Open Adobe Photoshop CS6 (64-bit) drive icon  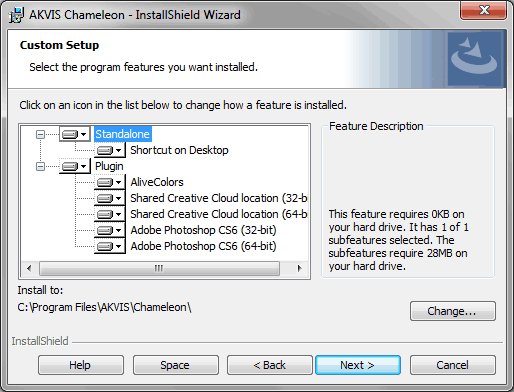click(x=110, y=246)
